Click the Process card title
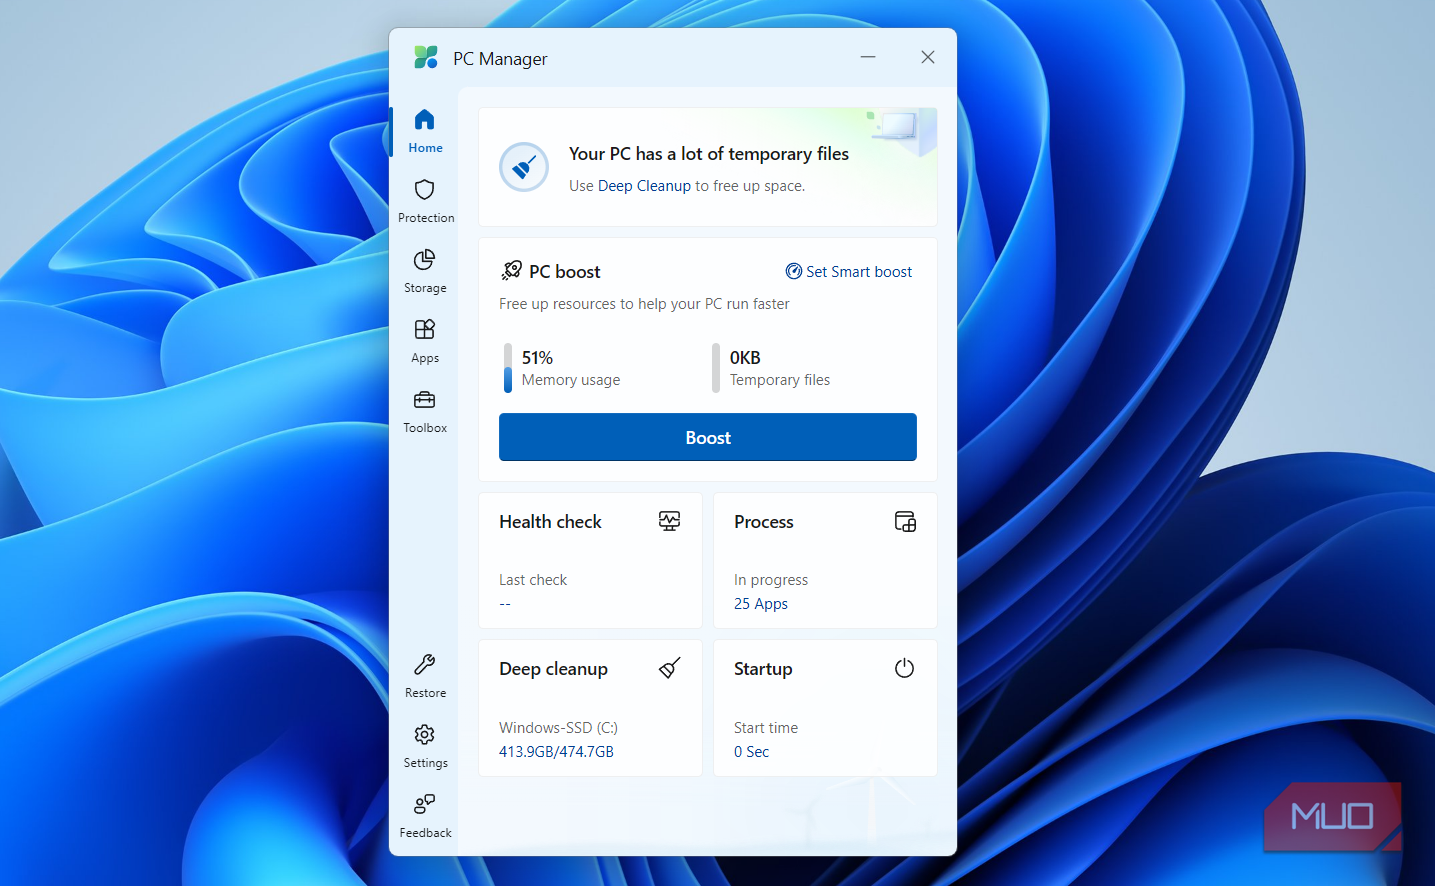 [763, 522]
